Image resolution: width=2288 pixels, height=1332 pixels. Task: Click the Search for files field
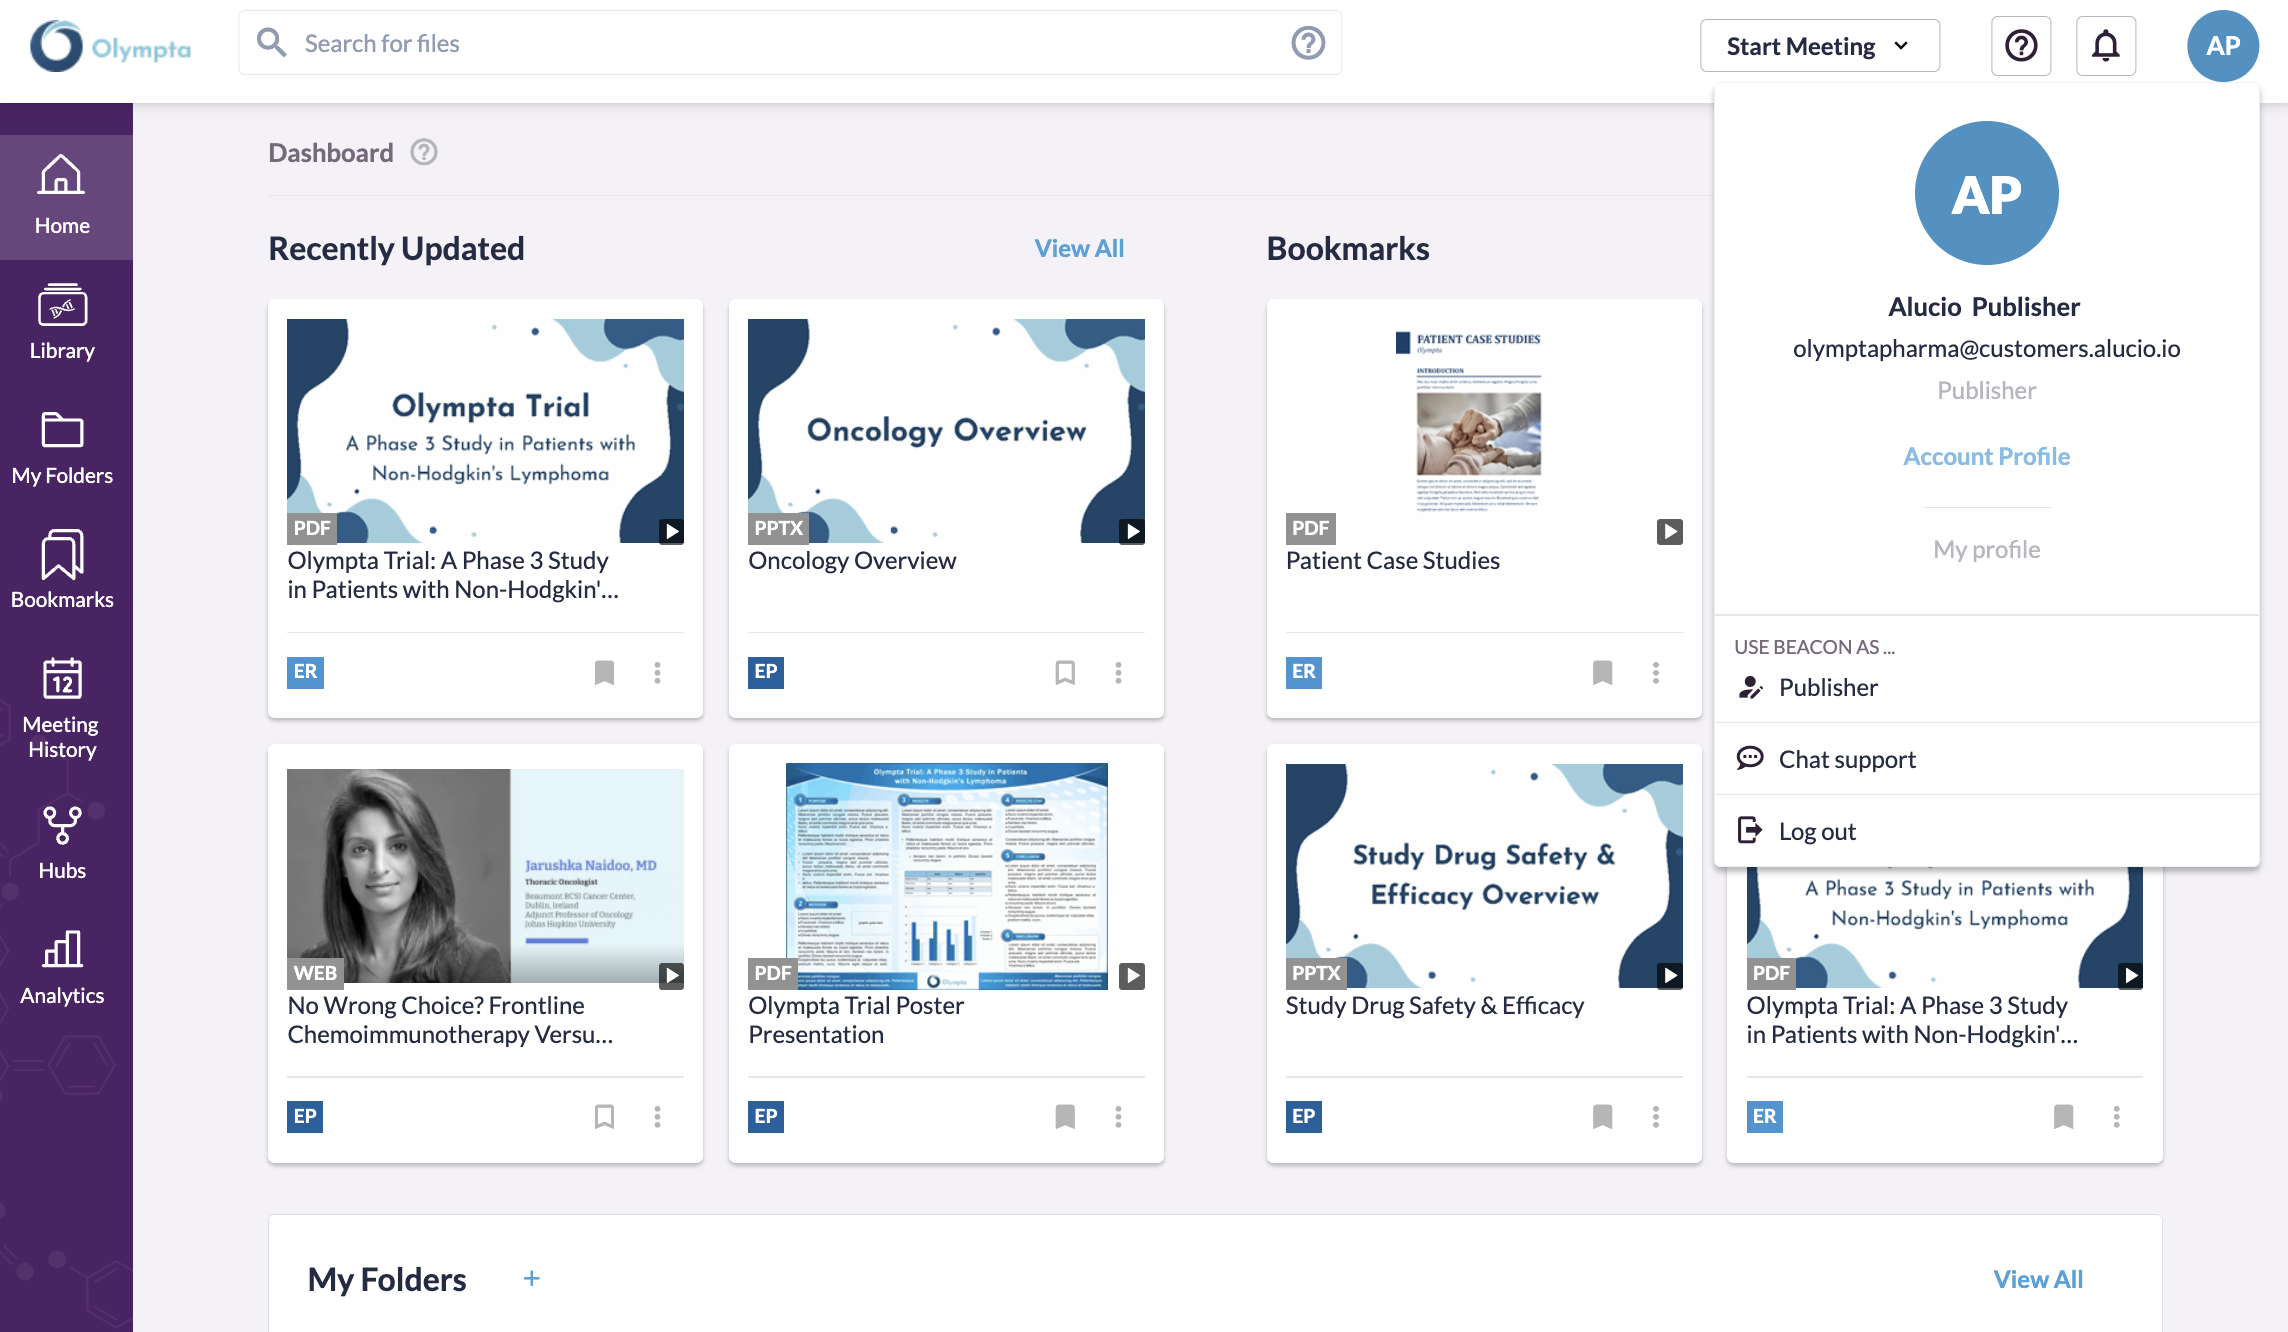pos(780,43)
